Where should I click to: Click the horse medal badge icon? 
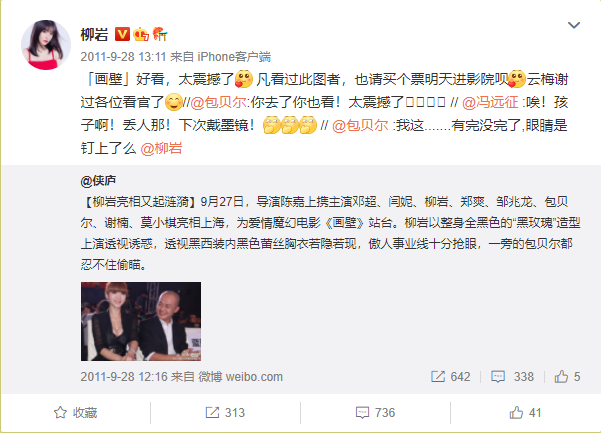click(160, 34)
